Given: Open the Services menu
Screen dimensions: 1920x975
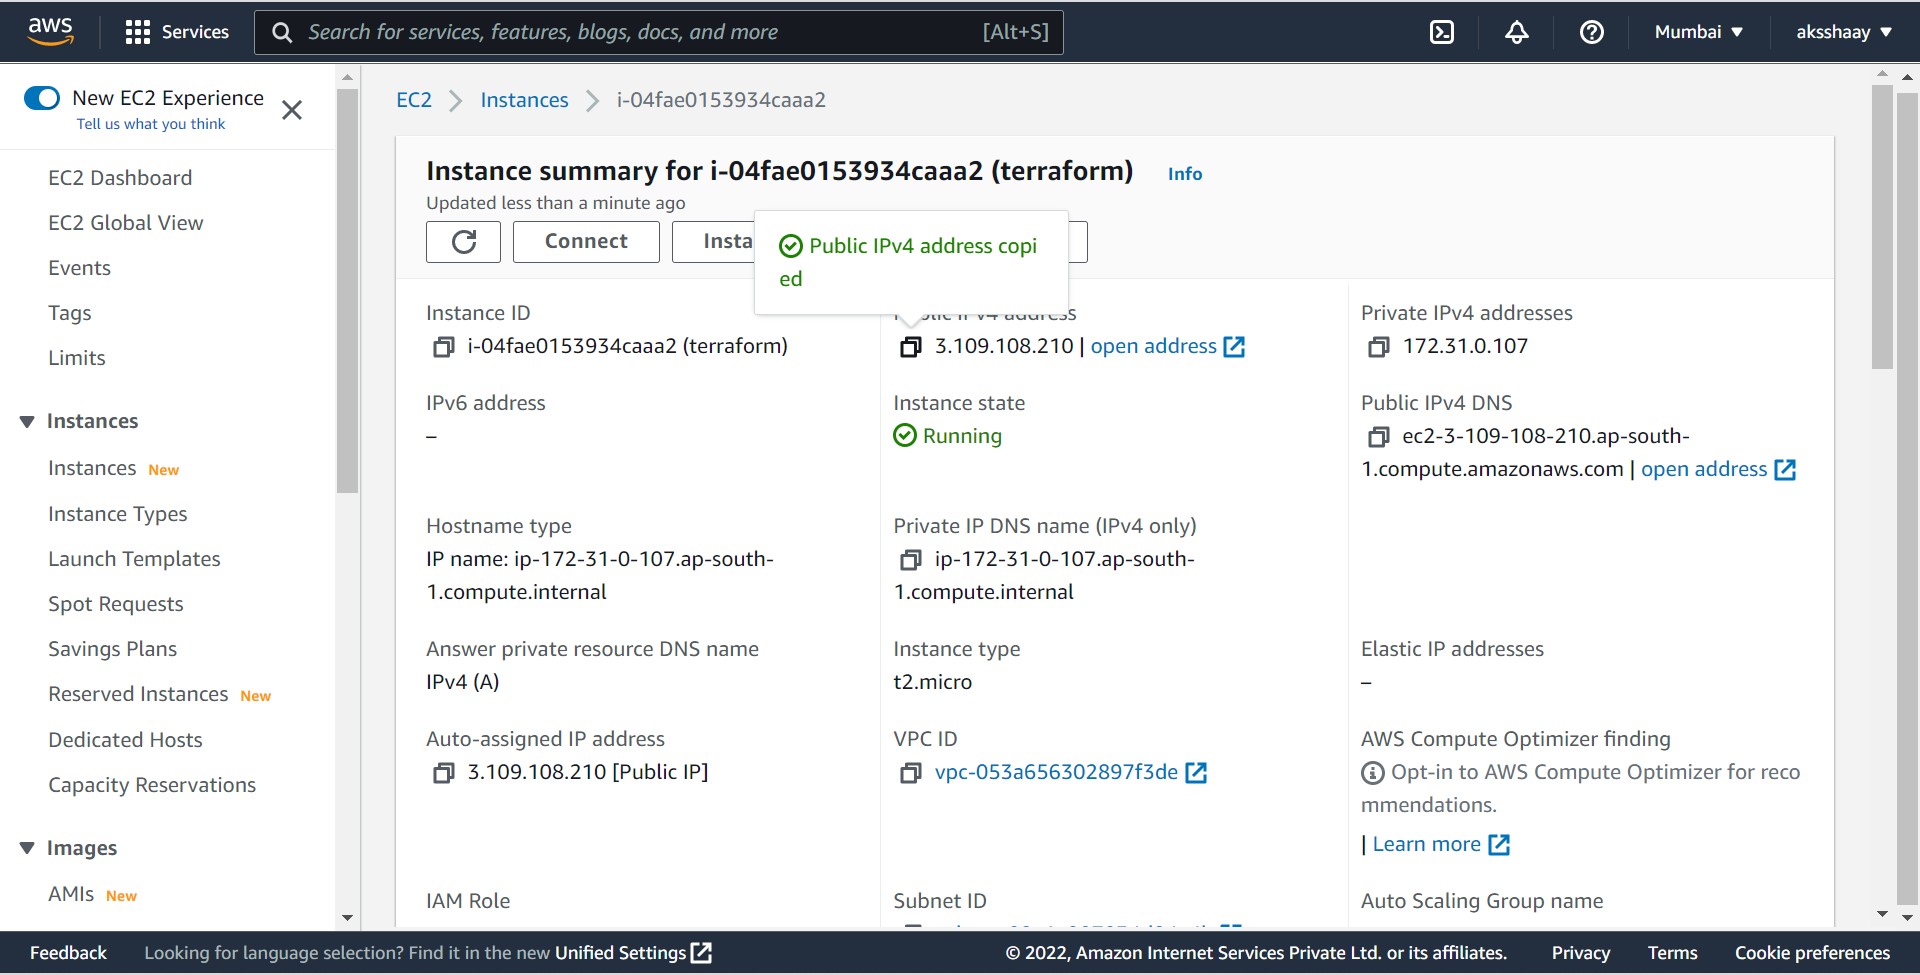Looking at the screenshot, I should [177, 32].
